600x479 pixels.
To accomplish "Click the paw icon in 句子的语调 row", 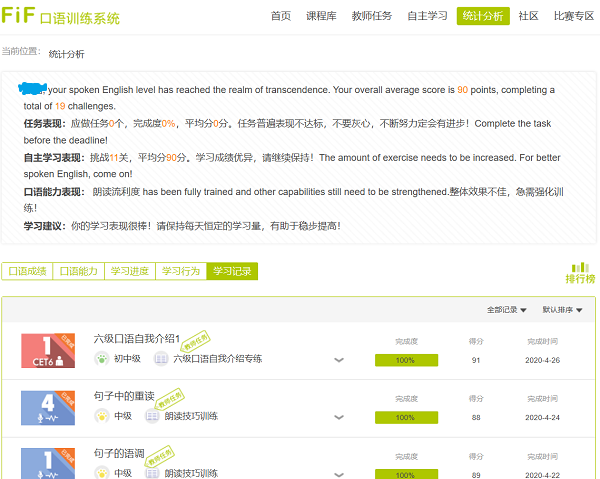I will [102, 473].
